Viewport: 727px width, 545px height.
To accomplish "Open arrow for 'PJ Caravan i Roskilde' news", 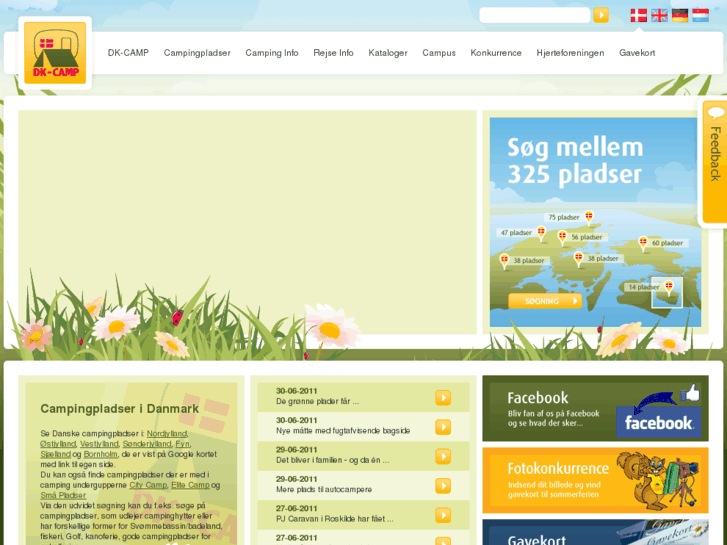I will (443, 515).
